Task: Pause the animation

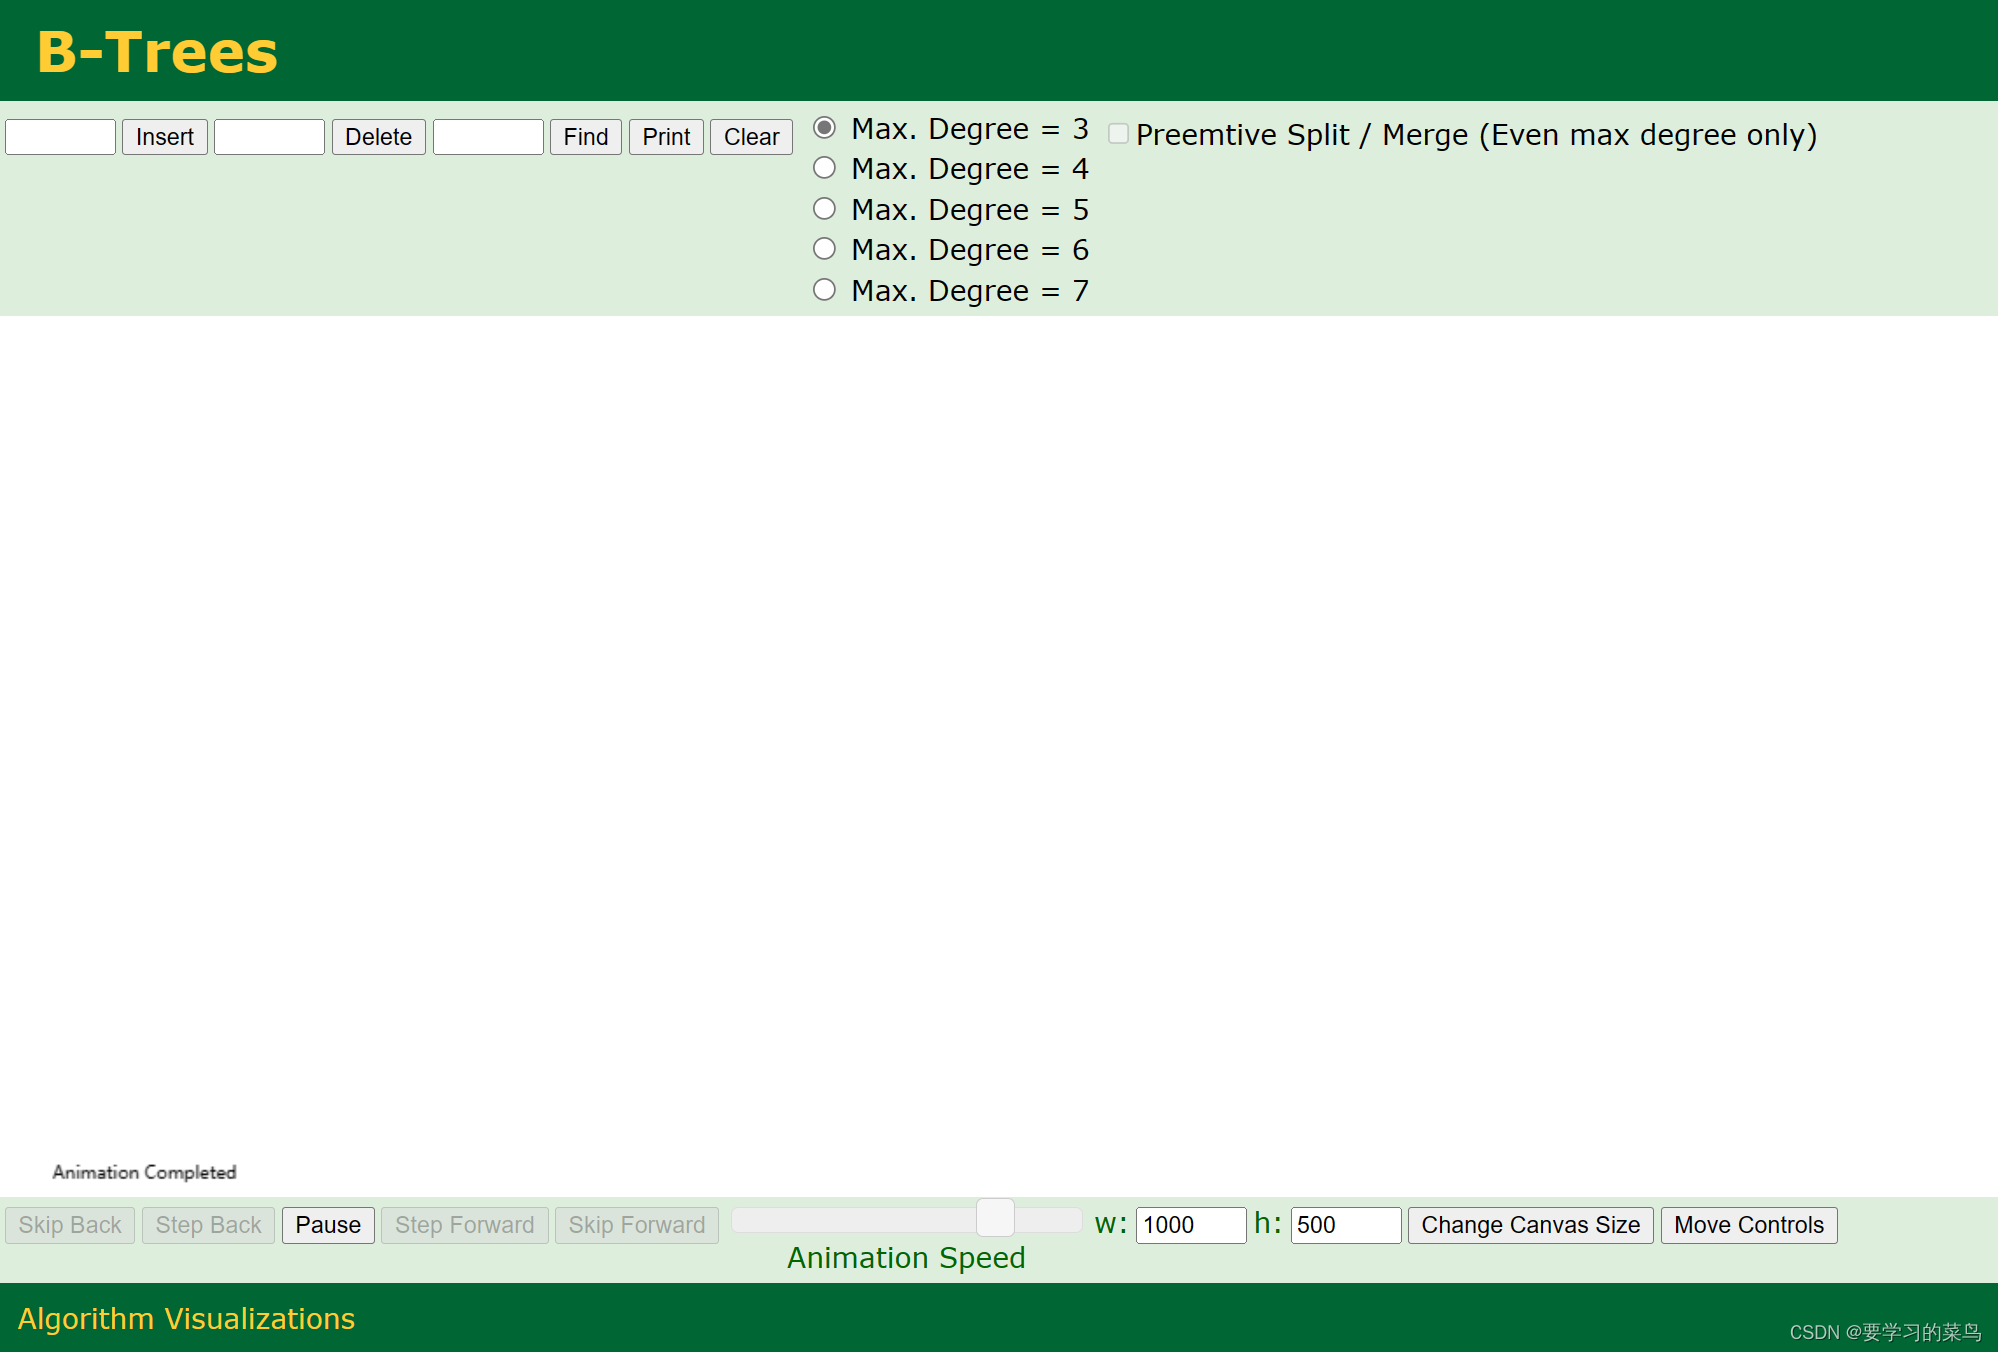Action: coord(328,1225)
